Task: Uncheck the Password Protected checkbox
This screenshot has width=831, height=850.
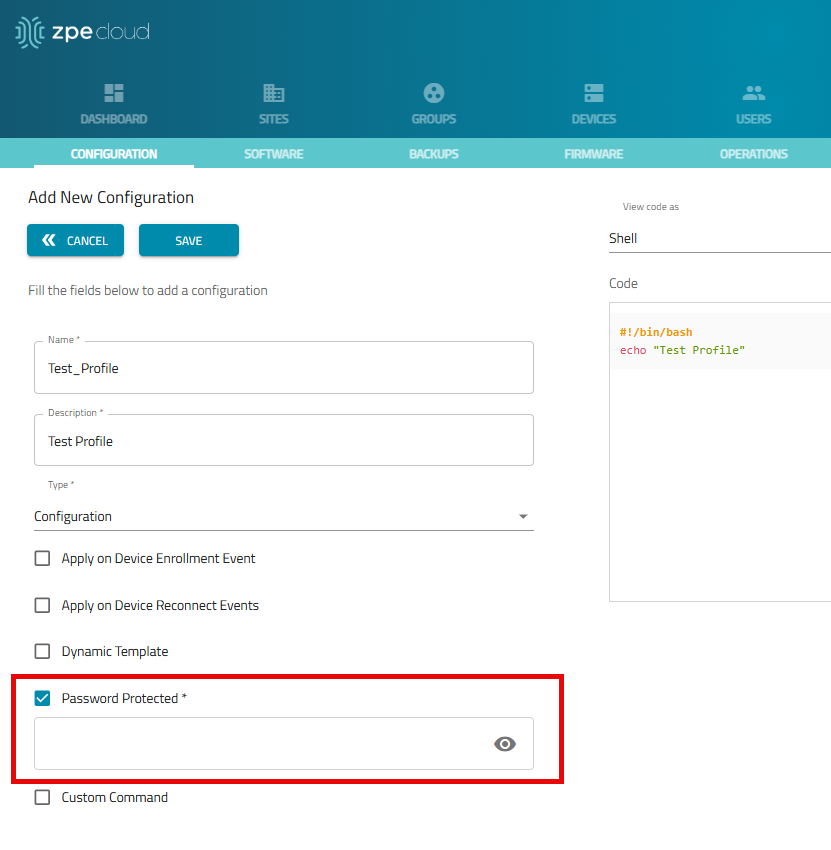Action: point(43,698)
